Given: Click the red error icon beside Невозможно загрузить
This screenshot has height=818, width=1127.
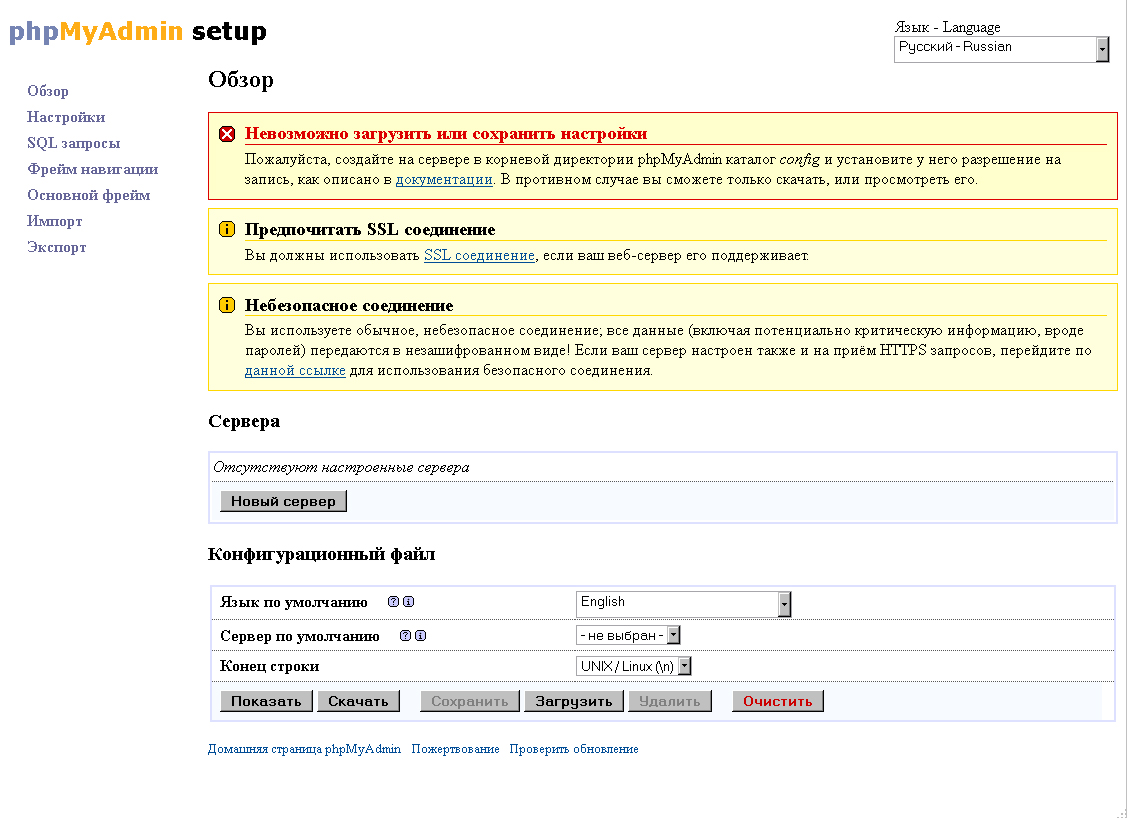Looking at the screenshot, I should coord(227,134).
